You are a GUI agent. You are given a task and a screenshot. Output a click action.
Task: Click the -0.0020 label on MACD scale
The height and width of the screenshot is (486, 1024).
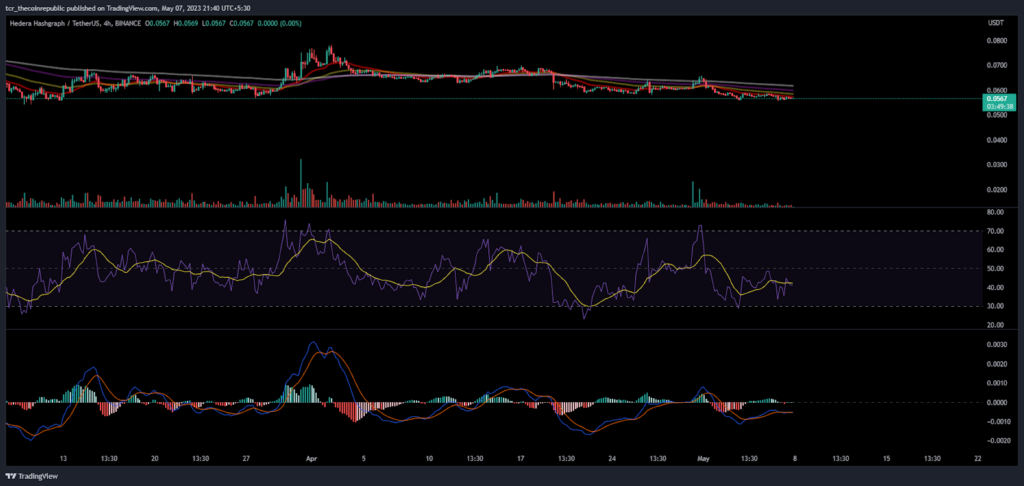(995, 441)
